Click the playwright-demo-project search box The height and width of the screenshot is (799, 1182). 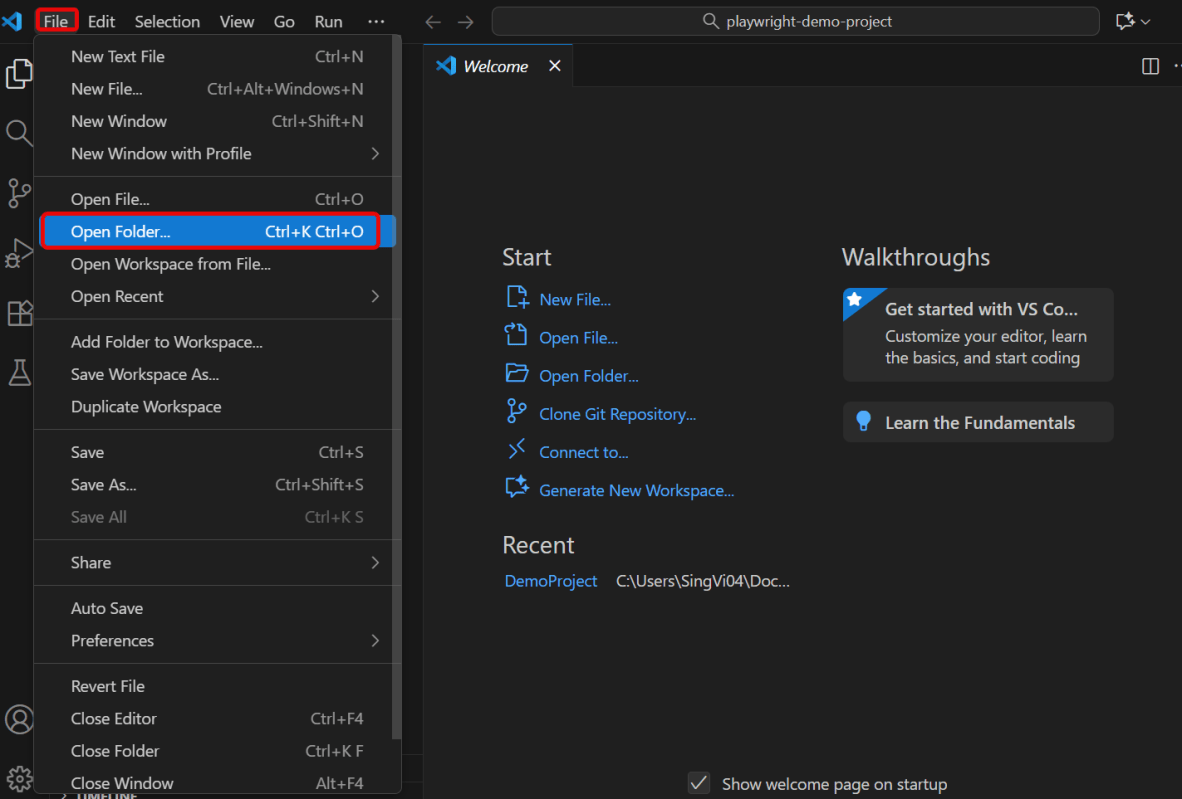[x=796, y=21]
